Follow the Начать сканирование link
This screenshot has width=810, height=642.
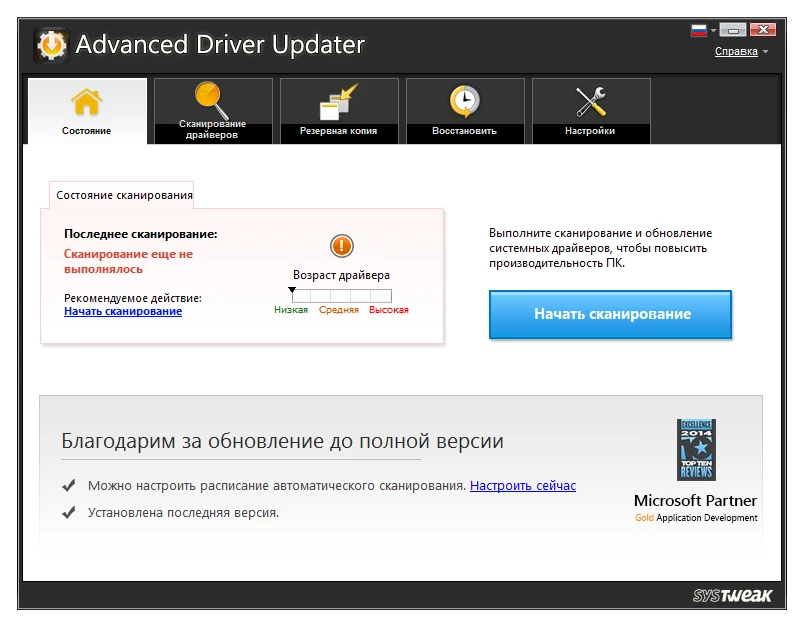123,311
